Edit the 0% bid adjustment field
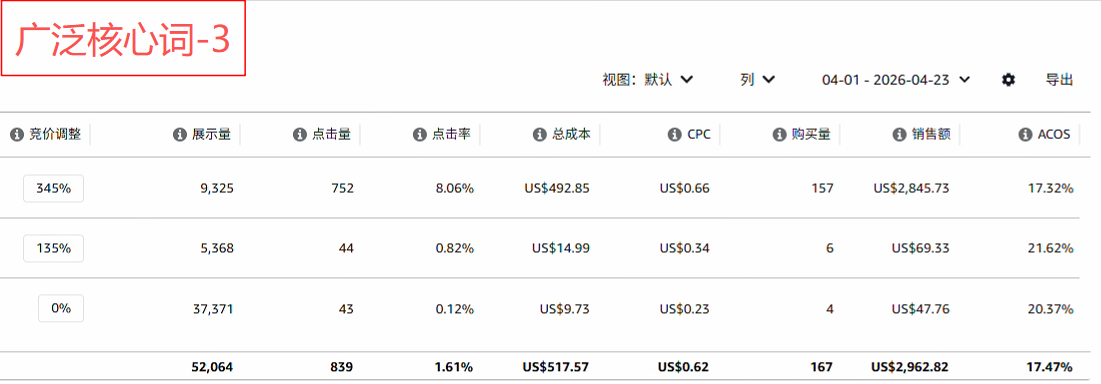The image size is (1101, 384). (x=61, y=308)
